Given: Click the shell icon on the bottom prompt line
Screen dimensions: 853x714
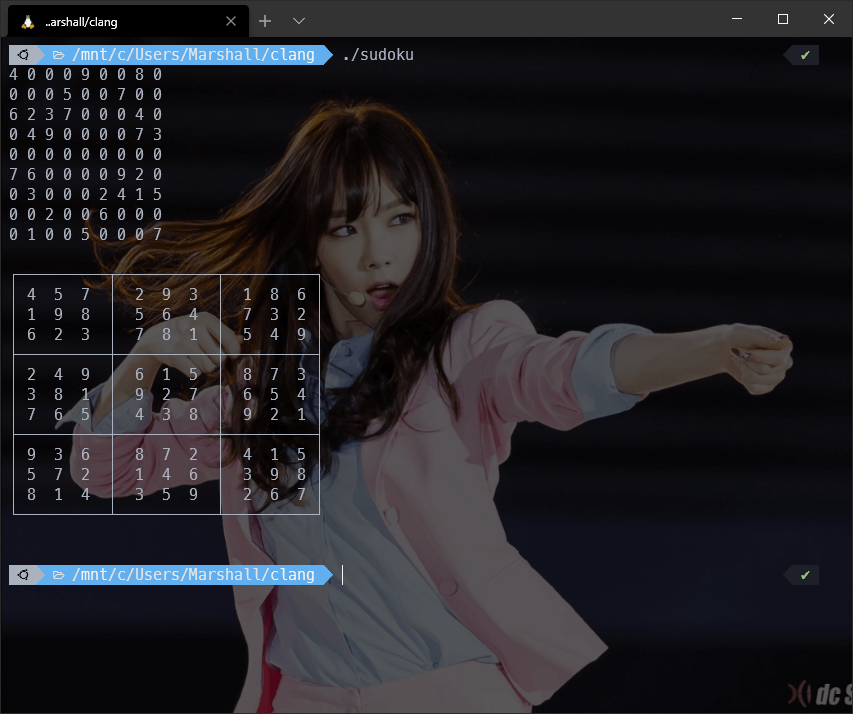Looking at the screenshot, I should (x=22, y=575).
